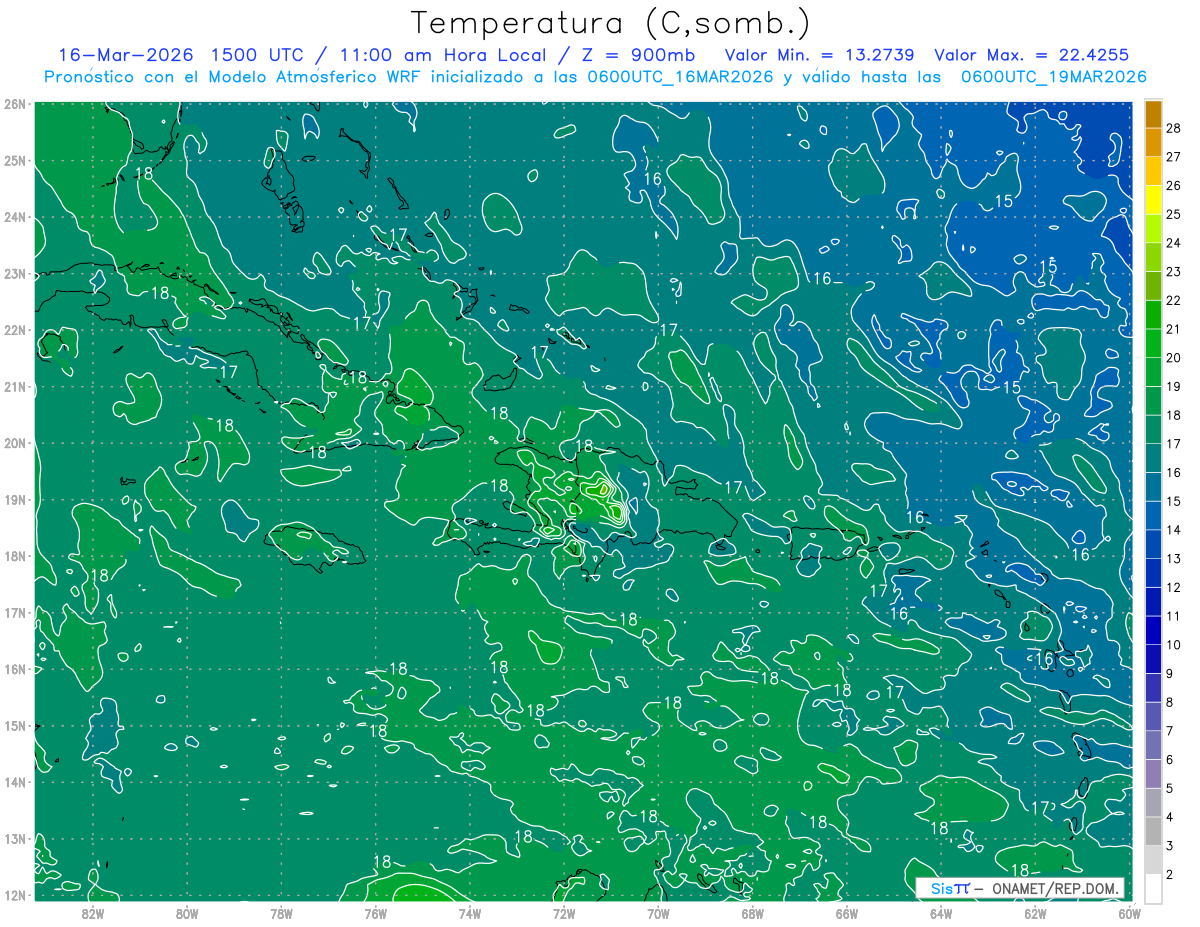
Task: Click the "1500 UTC" time text
Action: click(x=259, y=55)
